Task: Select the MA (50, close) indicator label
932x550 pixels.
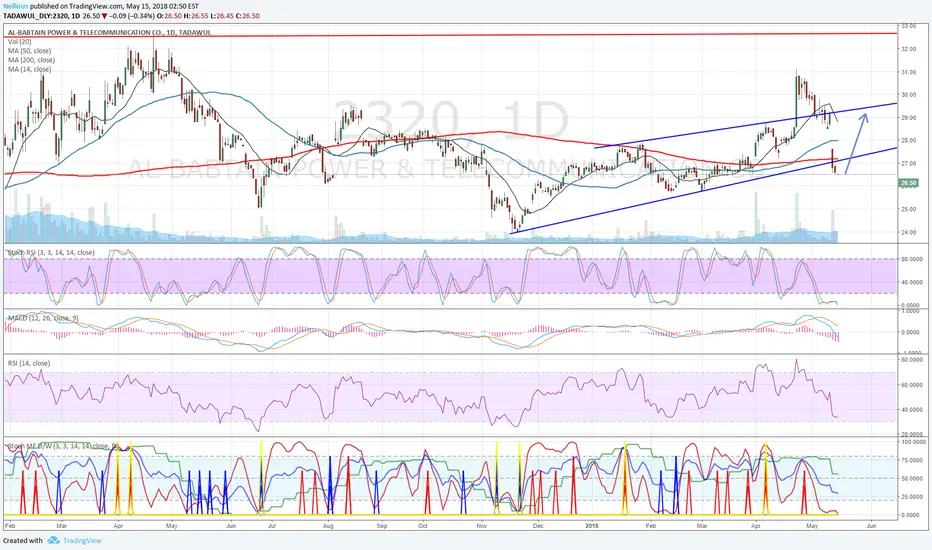Action: [29, 51]
